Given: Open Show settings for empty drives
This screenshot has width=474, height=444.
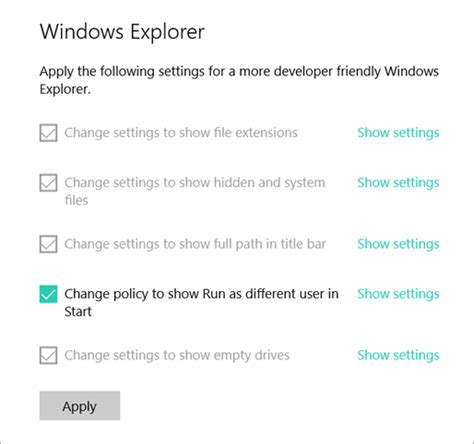Looking at the screenshot, I should pos(398,355).
